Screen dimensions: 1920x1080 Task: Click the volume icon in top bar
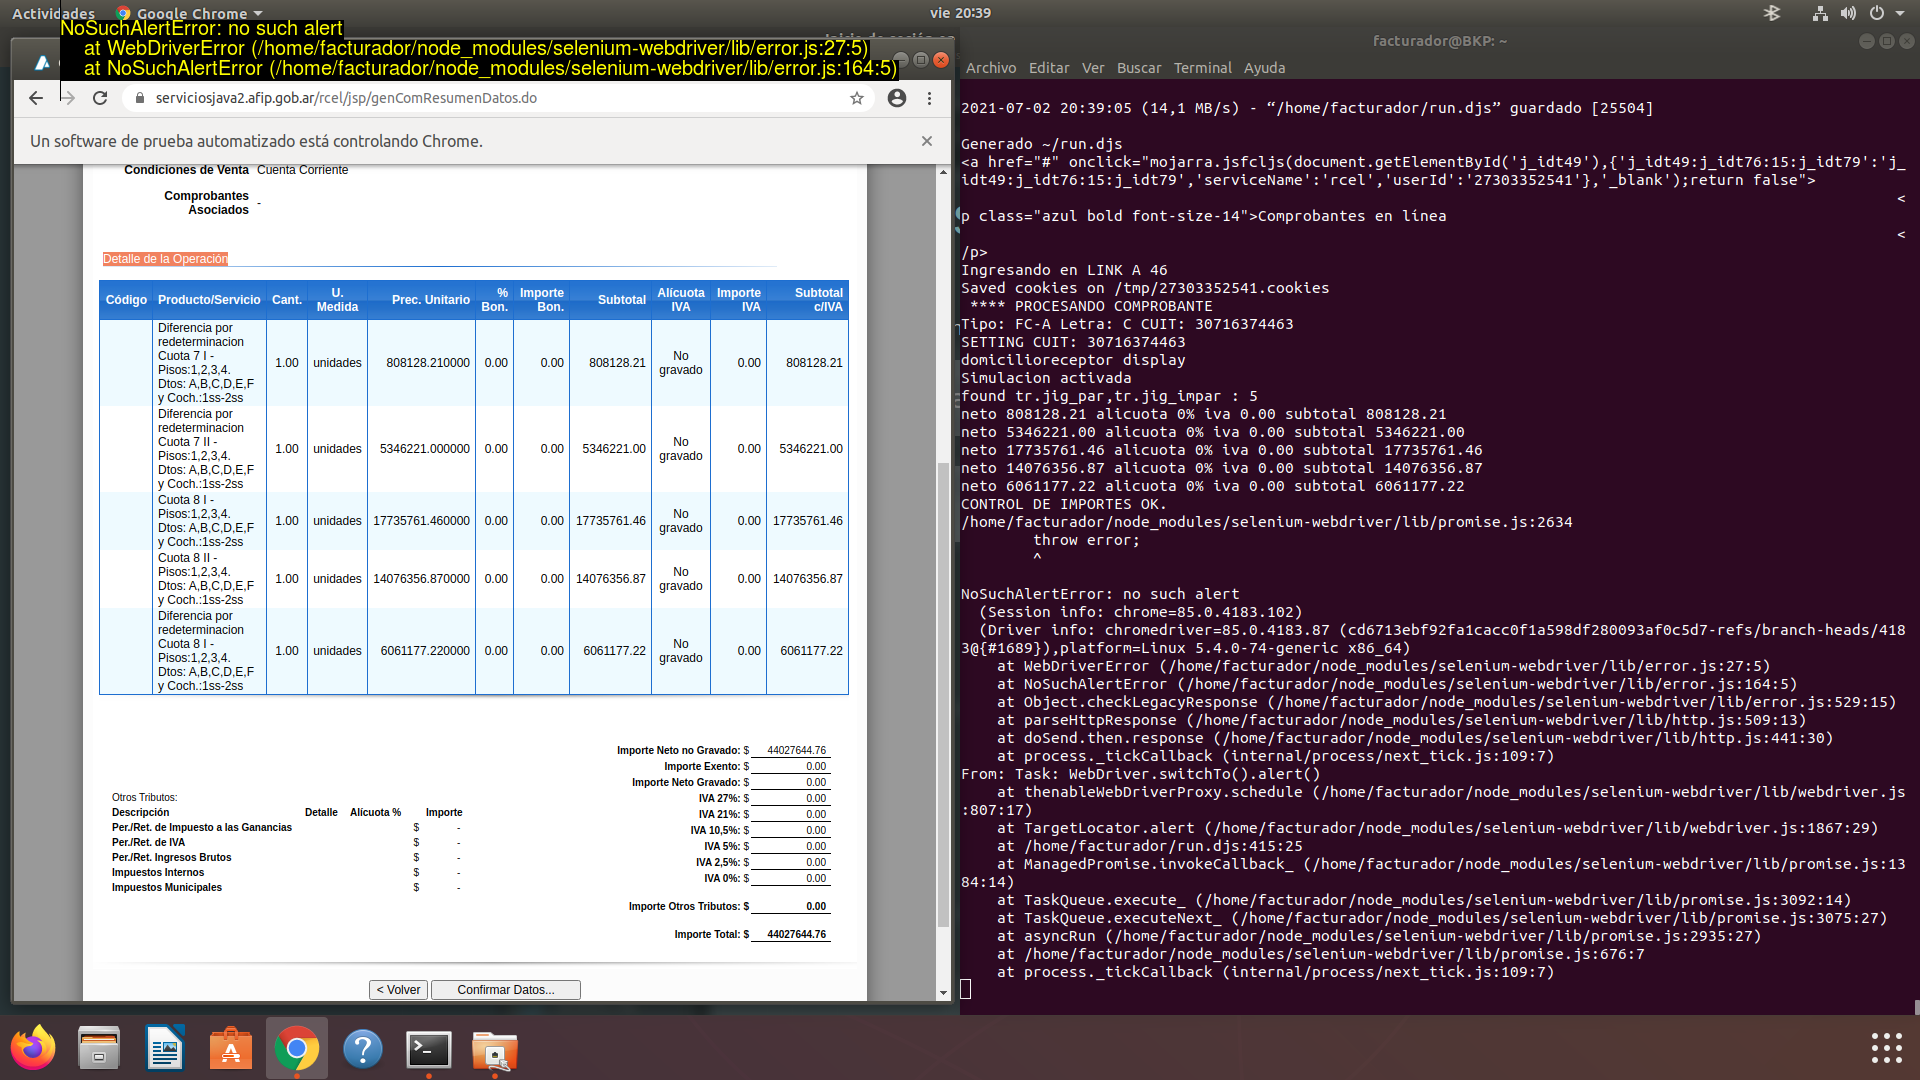1848,13
